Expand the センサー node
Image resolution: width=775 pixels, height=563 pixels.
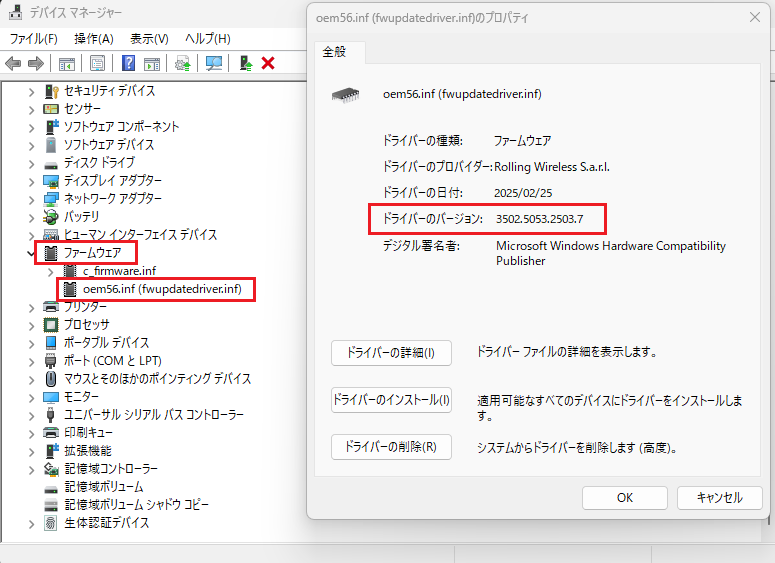[31, 109]
